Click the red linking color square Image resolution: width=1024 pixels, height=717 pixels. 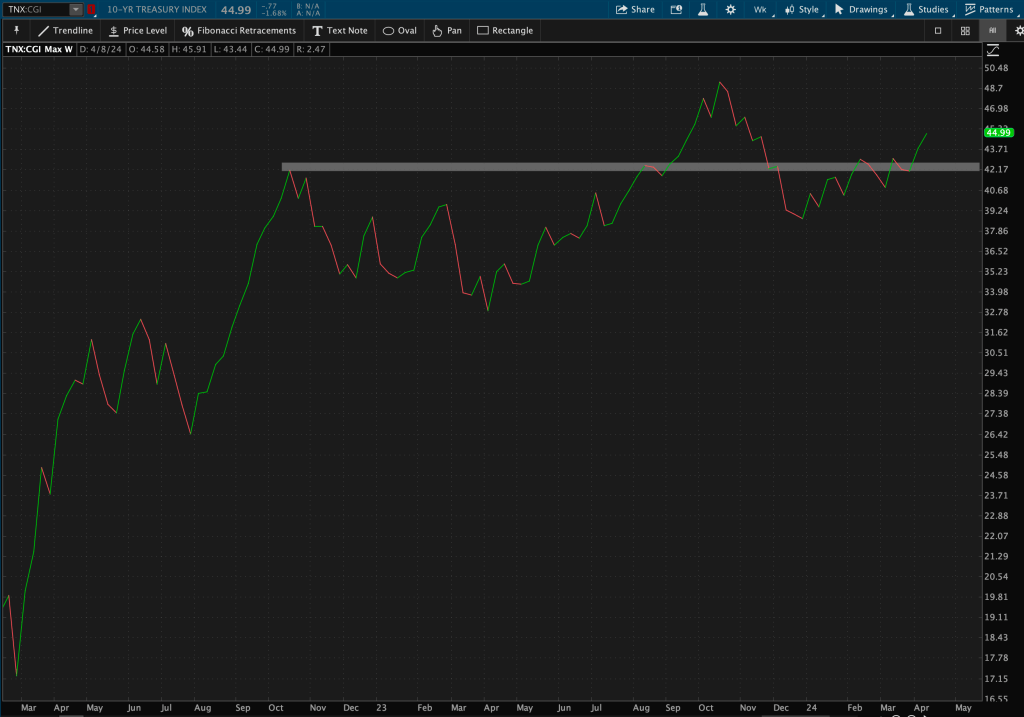tap(92, 9)
